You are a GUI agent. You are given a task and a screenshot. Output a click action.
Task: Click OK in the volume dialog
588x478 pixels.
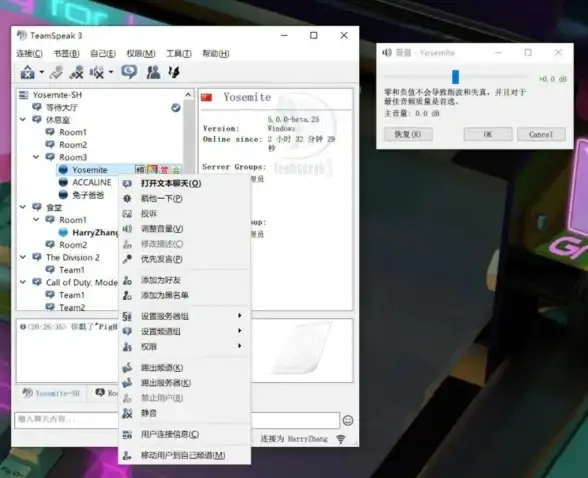coord(488,134)
